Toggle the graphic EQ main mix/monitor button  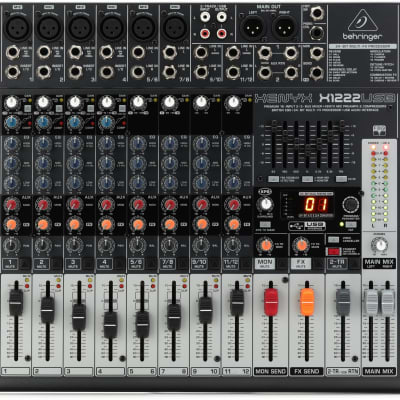[x=307, y=179]
